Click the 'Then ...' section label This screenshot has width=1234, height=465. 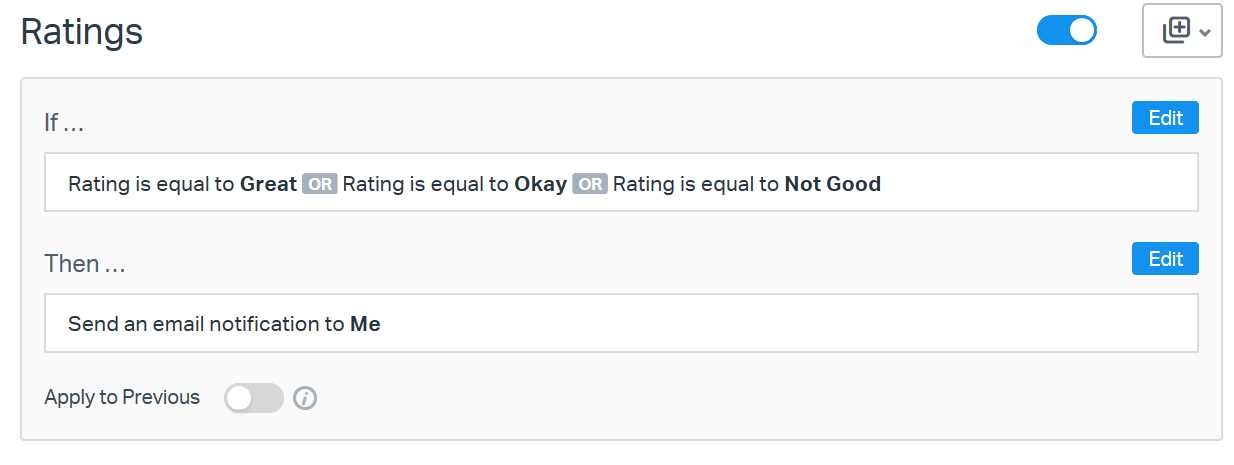click(x=85, y=264)
